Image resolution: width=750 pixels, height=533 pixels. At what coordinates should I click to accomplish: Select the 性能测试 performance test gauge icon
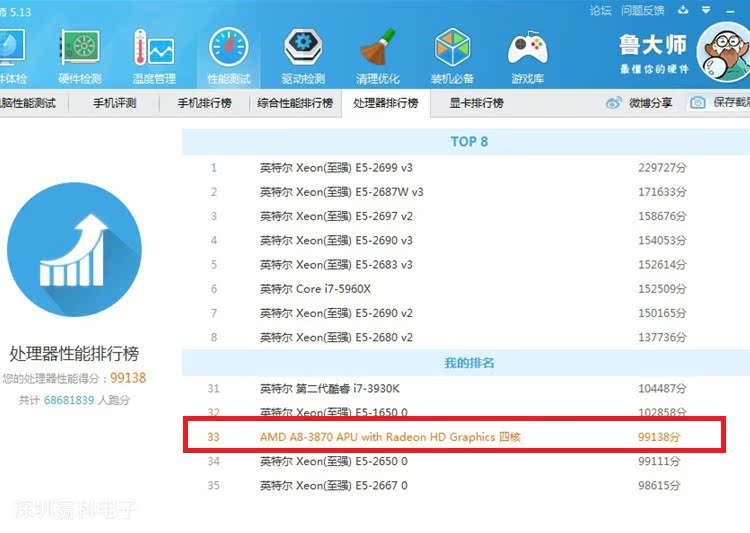coord(229,48)
